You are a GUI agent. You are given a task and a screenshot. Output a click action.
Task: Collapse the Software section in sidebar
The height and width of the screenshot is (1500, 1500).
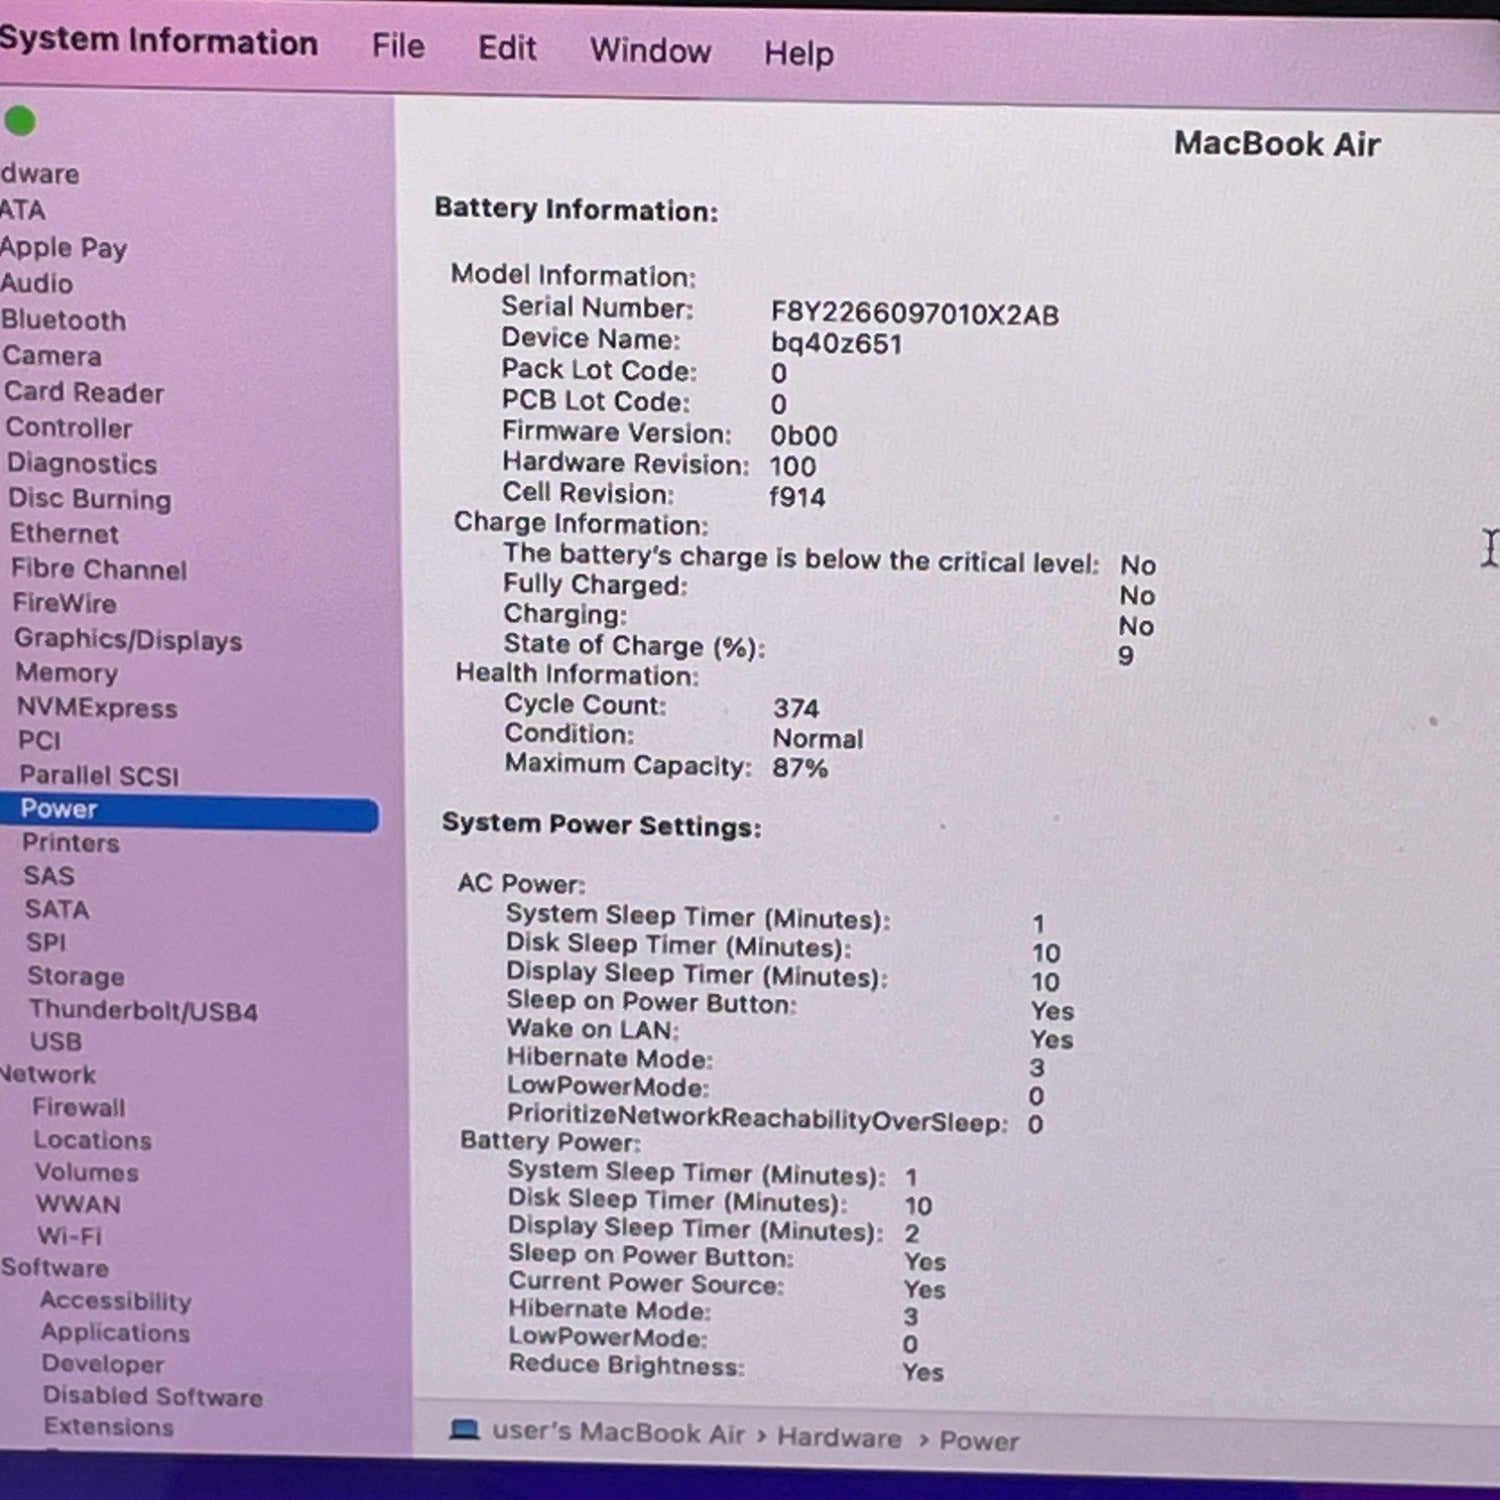55,1268
